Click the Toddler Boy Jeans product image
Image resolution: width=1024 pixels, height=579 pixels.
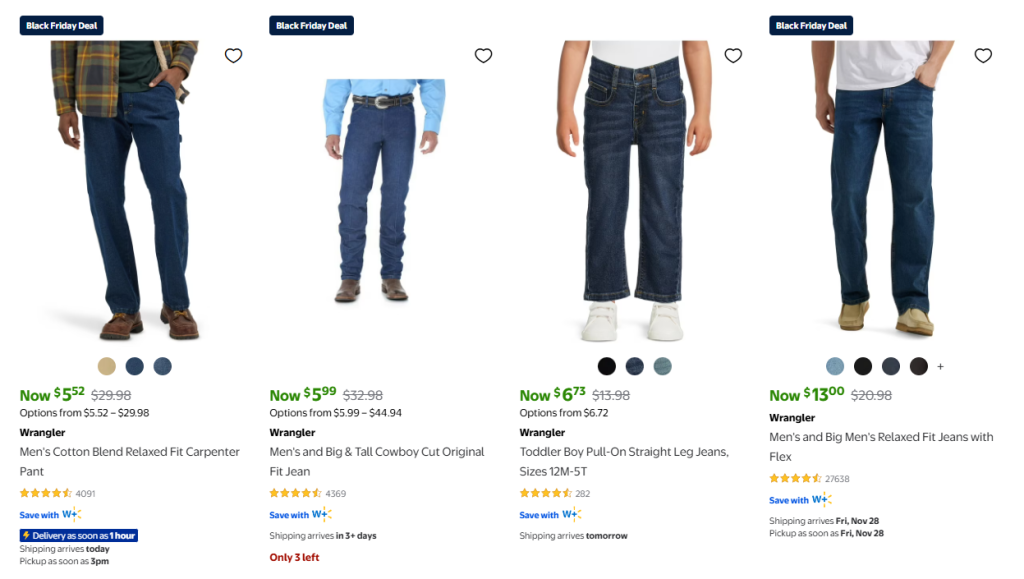tap(634, 190)
